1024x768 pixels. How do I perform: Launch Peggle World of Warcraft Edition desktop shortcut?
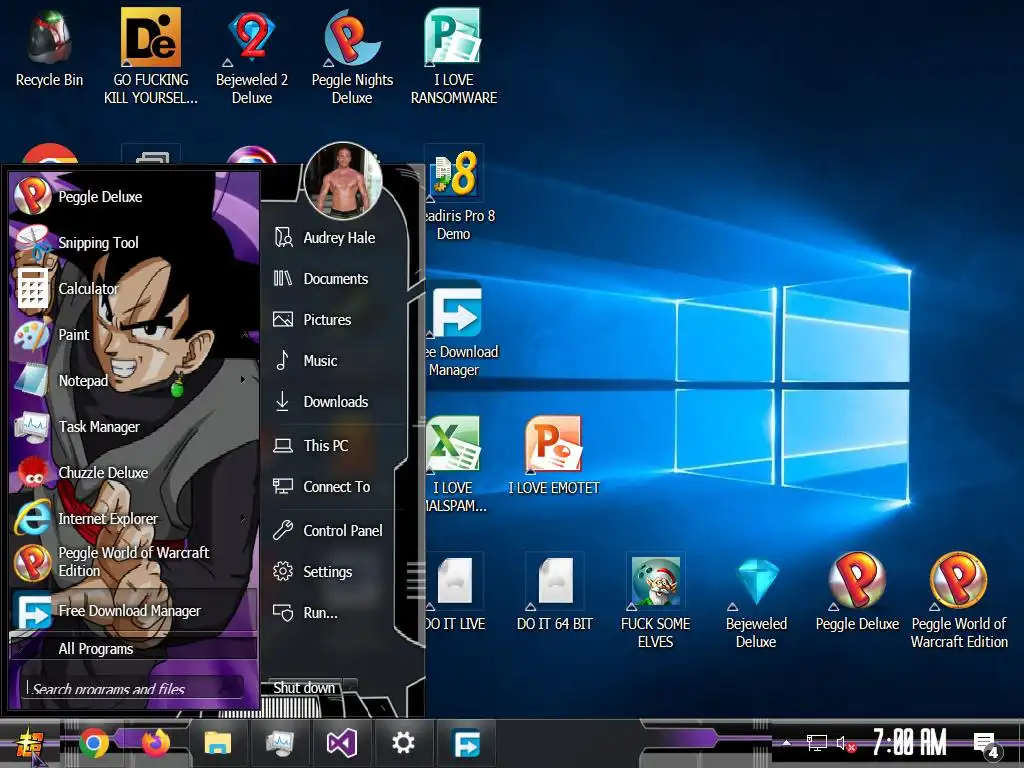pos(959,600)
